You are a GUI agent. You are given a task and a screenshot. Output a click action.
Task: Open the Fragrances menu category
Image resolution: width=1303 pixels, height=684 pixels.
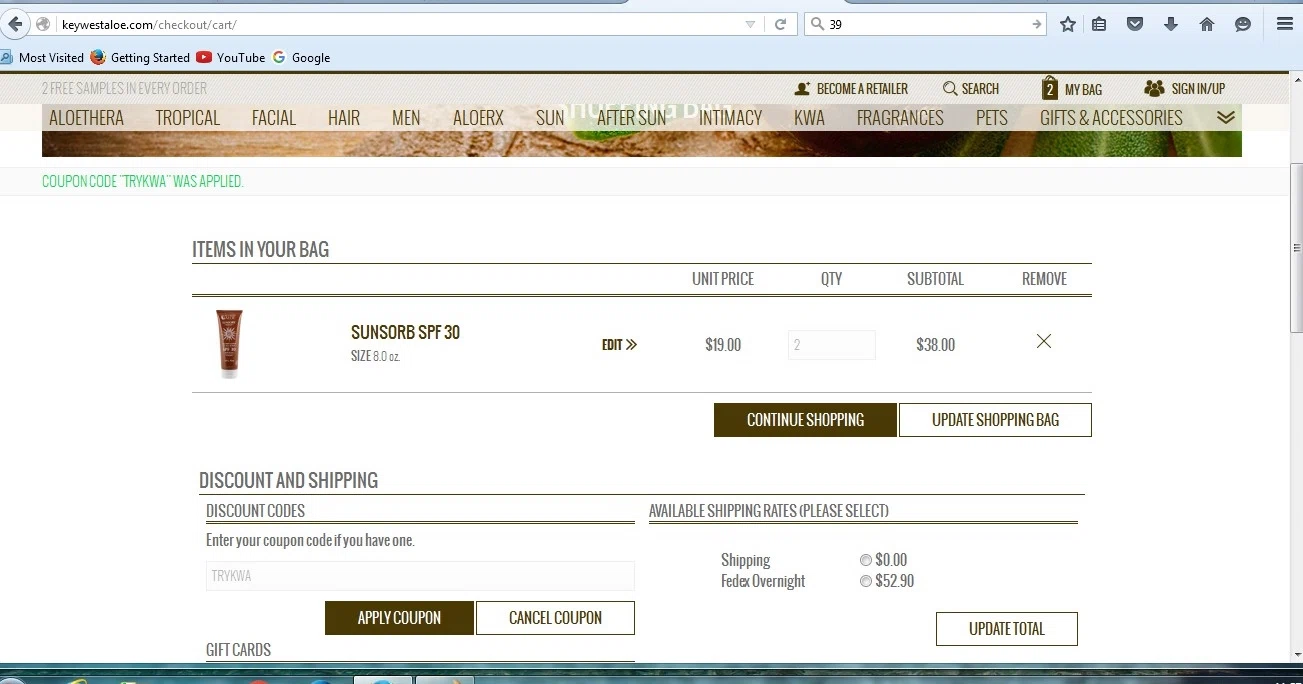coord(900,118)
